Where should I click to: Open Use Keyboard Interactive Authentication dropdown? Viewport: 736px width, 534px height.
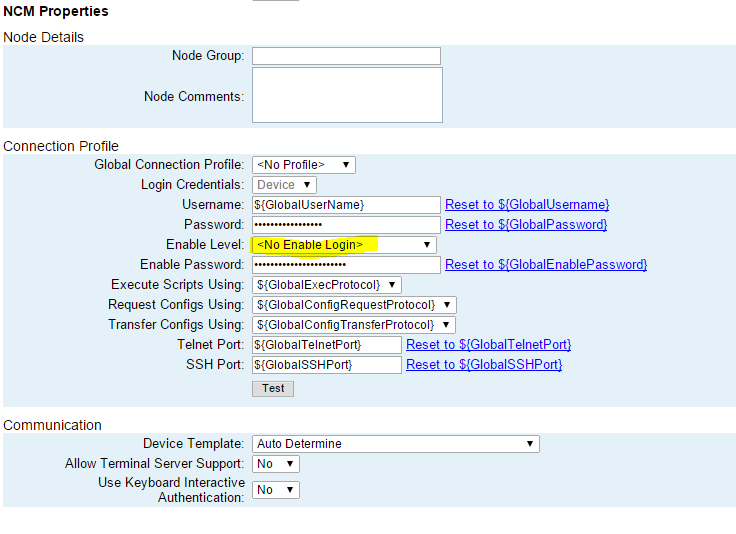click(x=276, y=490)
